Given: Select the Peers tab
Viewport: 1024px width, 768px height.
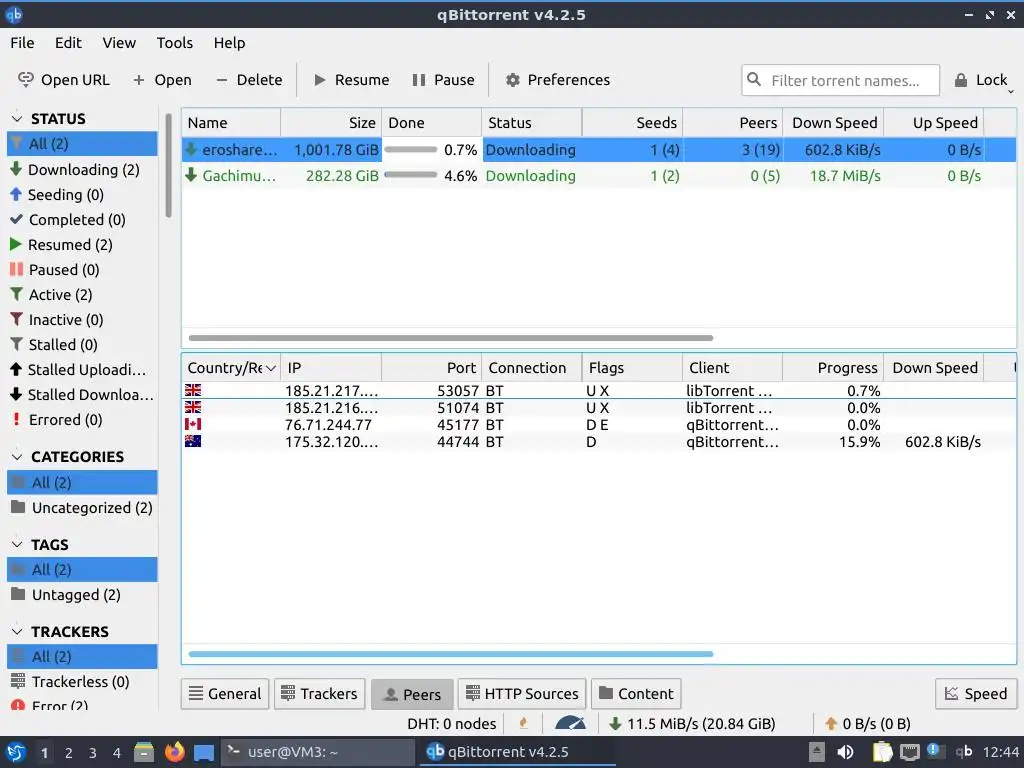Looking at the screenshot, I should point(412,694).
